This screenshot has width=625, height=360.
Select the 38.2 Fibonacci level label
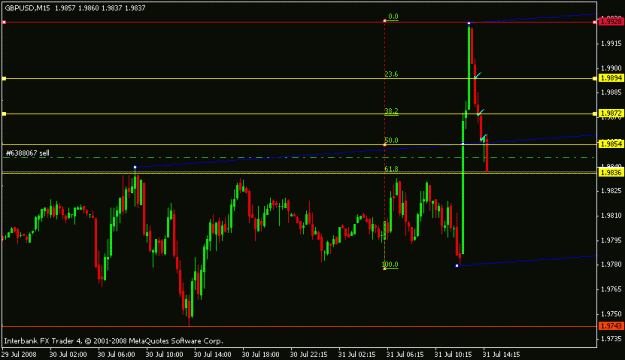click(x=391, y=111)
